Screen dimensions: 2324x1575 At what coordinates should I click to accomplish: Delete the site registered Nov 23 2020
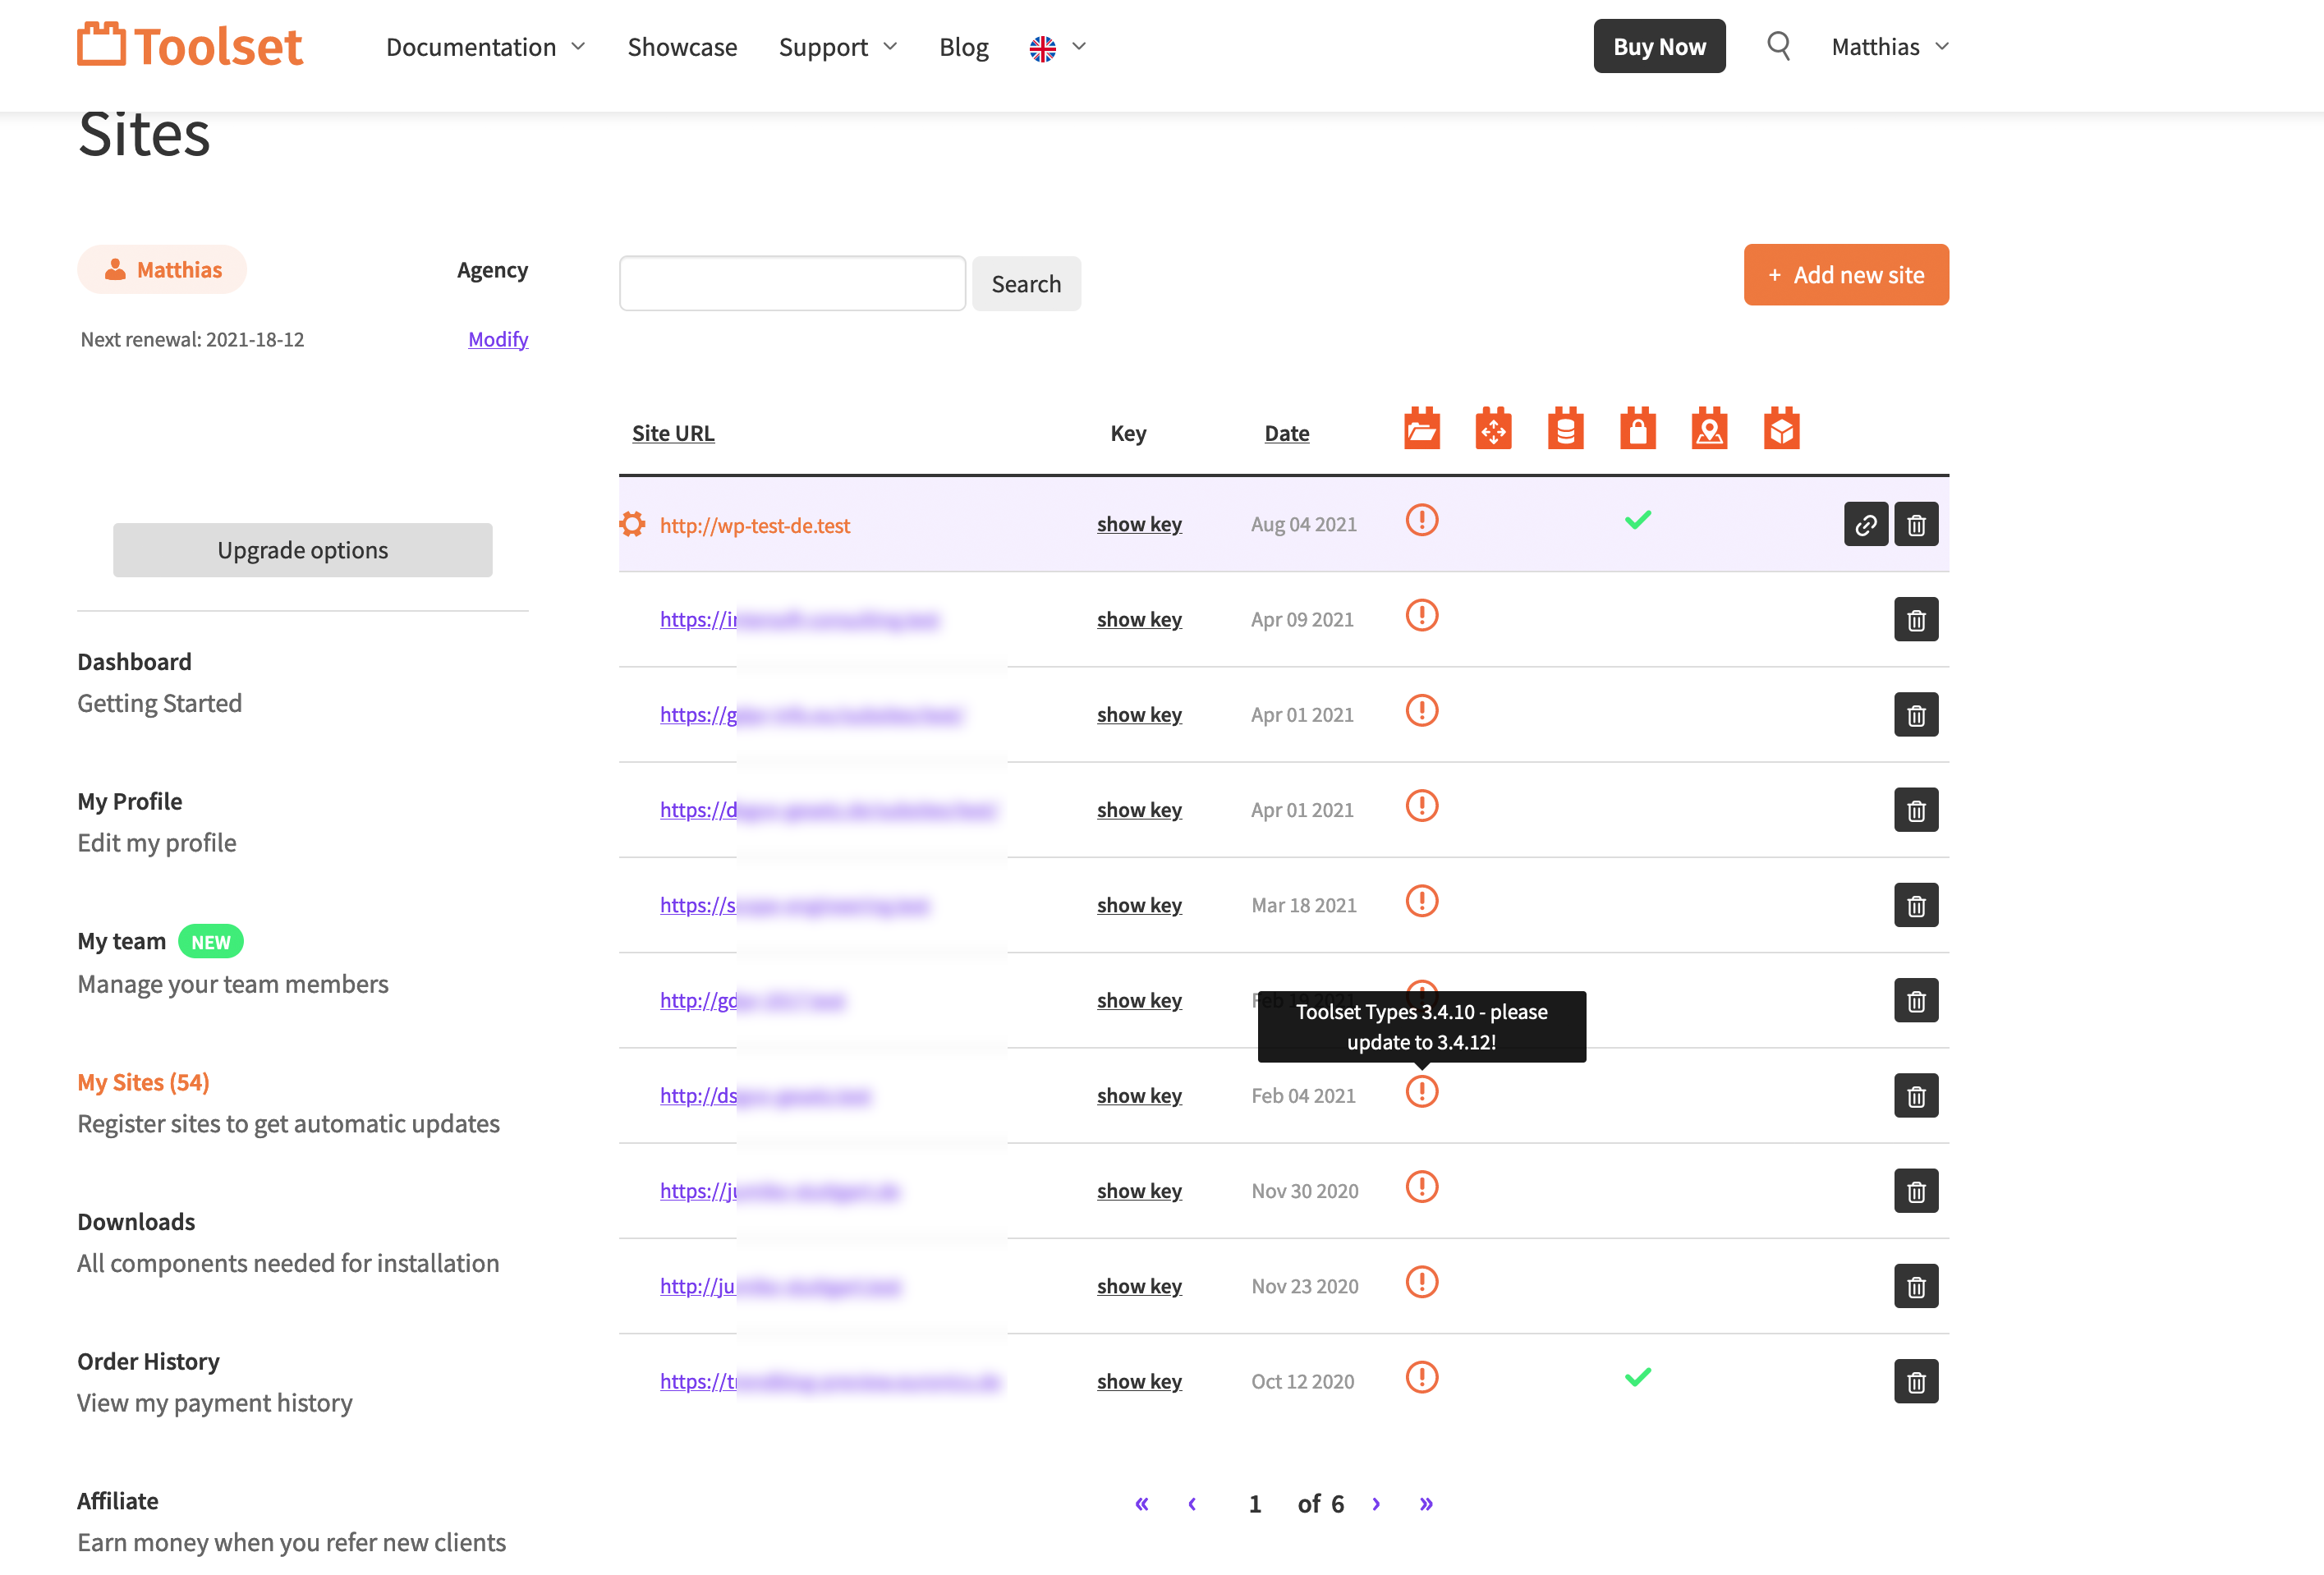pyautogui.click(x=1916, y=1286)
